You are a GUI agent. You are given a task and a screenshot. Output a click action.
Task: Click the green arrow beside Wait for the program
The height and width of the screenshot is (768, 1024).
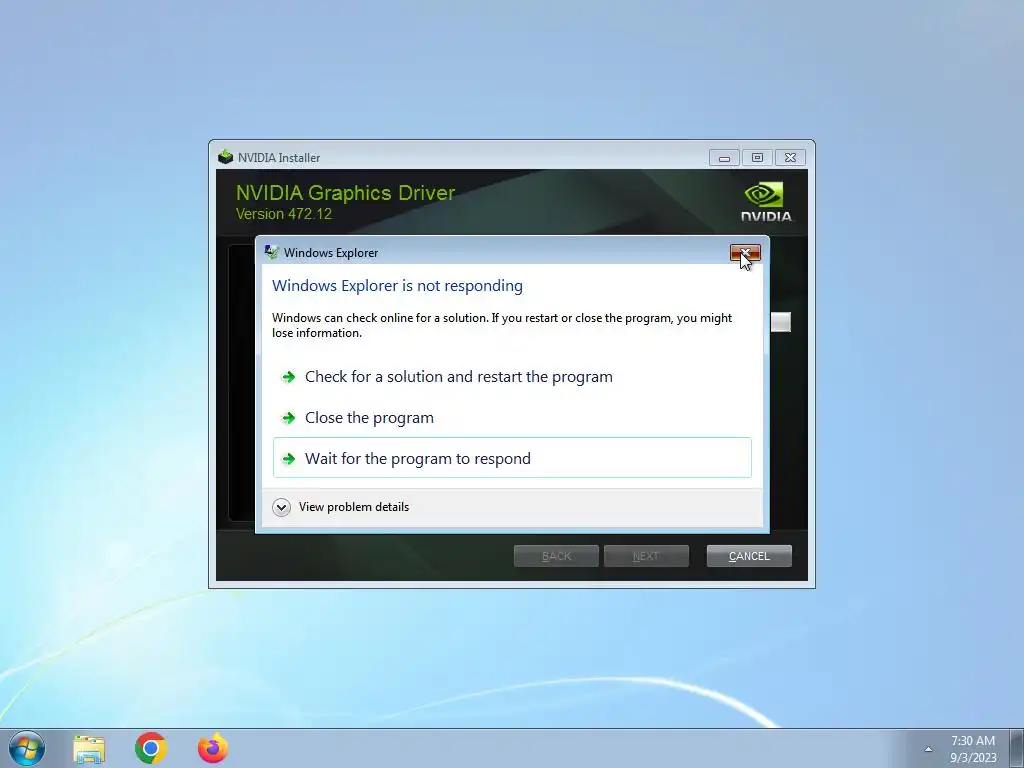[288, 459]
